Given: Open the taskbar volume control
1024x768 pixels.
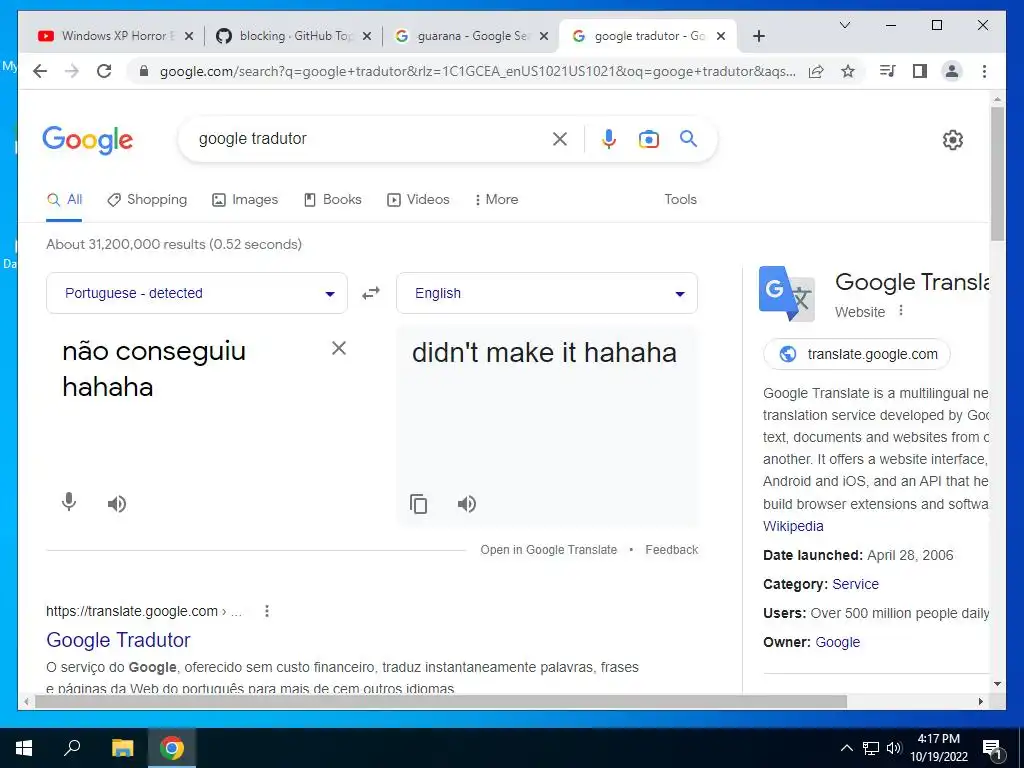Looking at the screenshot, I should (x=894, y=748).
